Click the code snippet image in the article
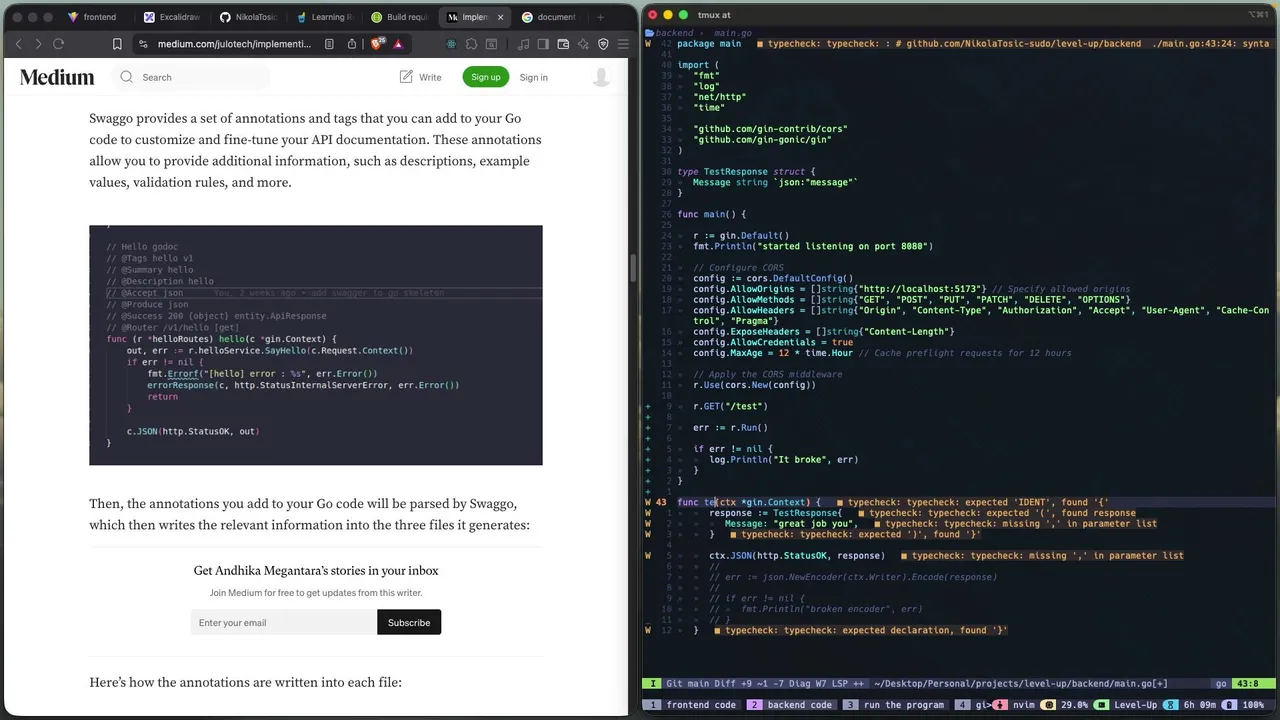The image size is (1280, 720). coord(316,345)
